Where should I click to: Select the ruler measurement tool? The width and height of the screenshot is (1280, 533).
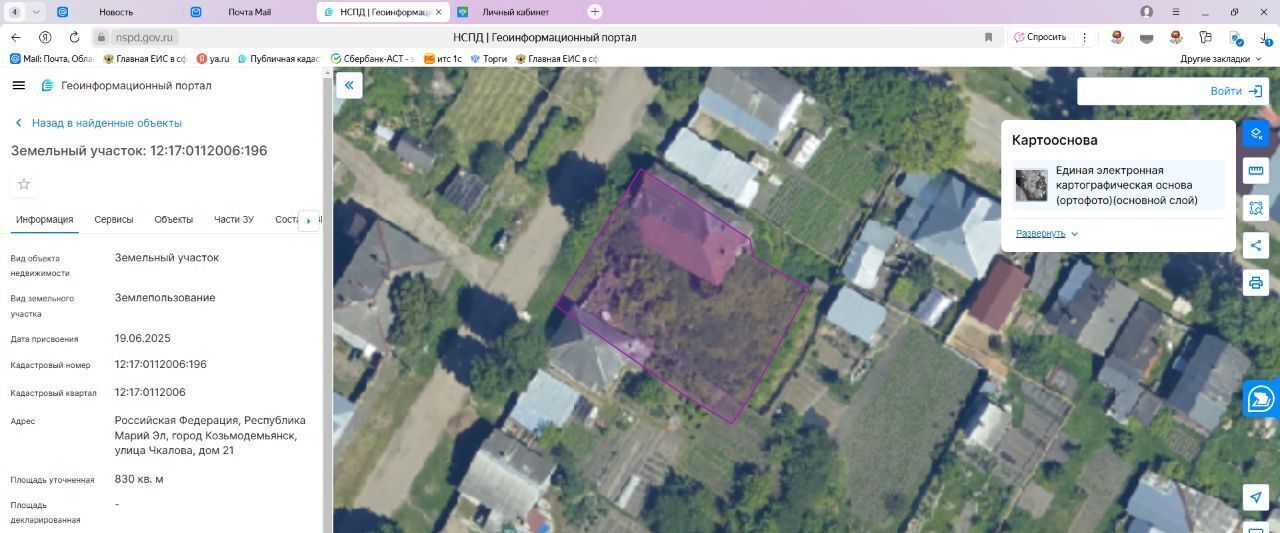[x=1256, y=171]
